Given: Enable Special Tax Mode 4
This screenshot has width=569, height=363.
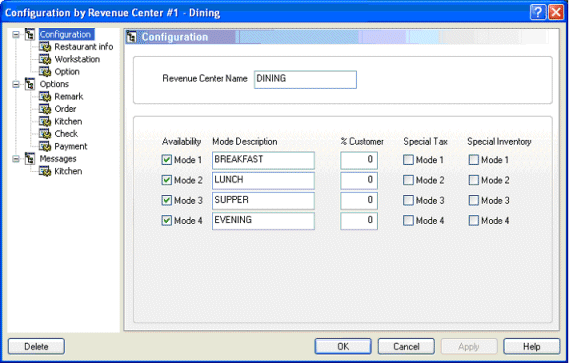Looking at the screenshot, I should [408, 220].
